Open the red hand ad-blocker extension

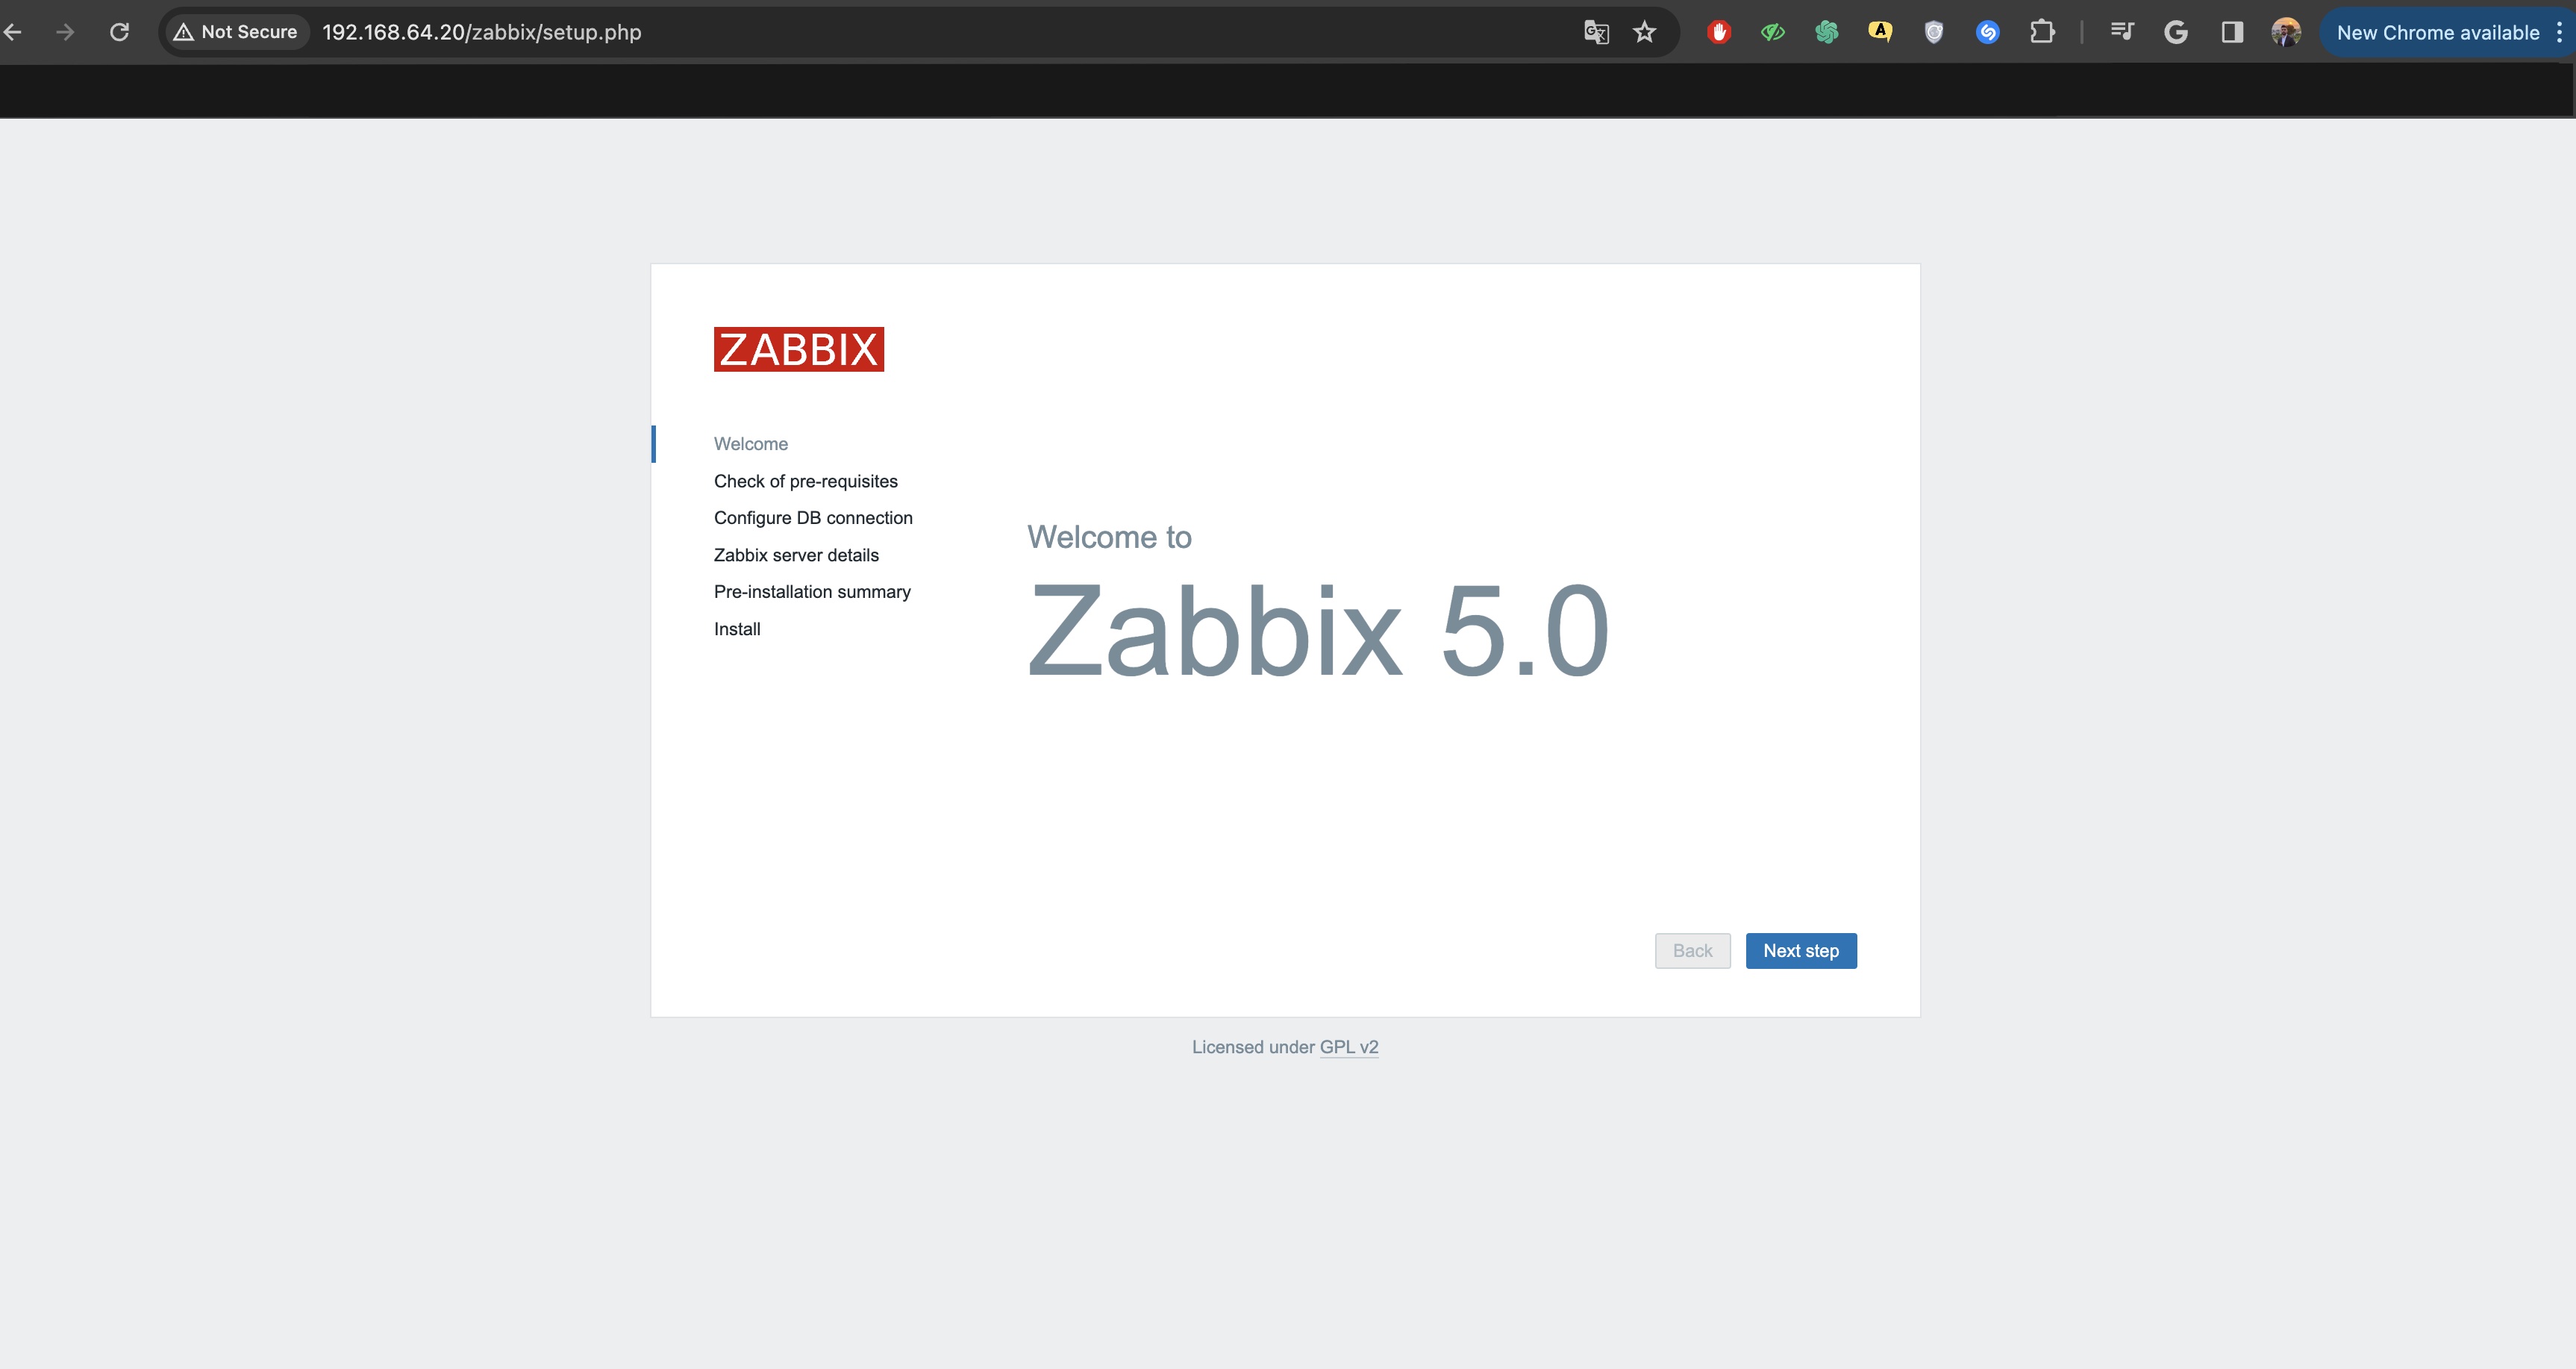click(1719, 32)
